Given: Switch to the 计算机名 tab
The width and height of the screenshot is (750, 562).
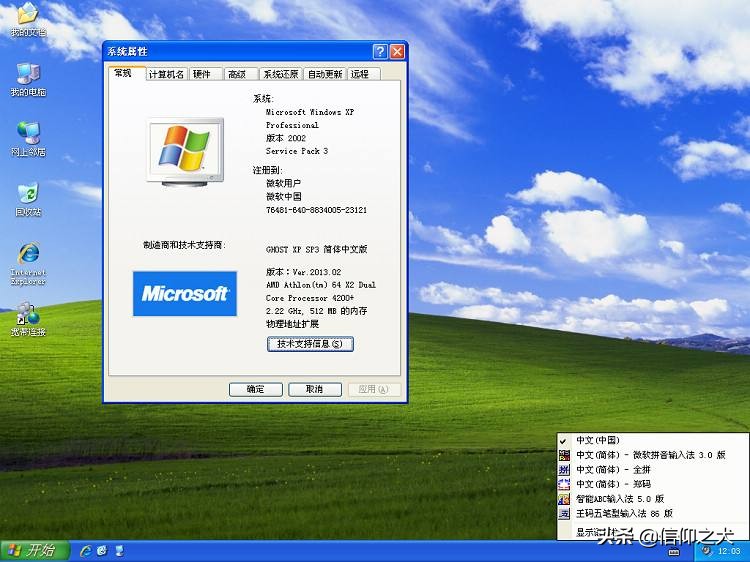Looking at the screenshot, I should tap(166, 74).
